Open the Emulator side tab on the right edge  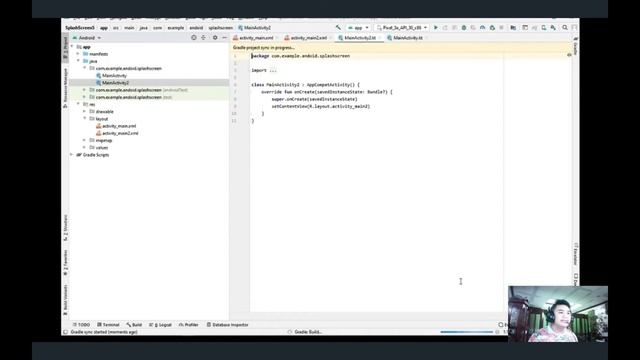coord(575,254)
